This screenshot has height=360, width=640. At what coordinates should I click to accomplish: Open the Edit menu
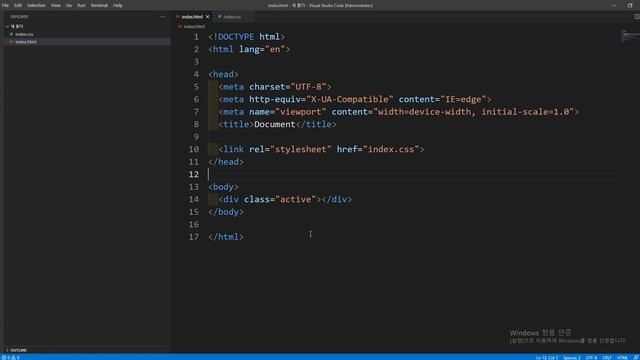coord(18,5)
